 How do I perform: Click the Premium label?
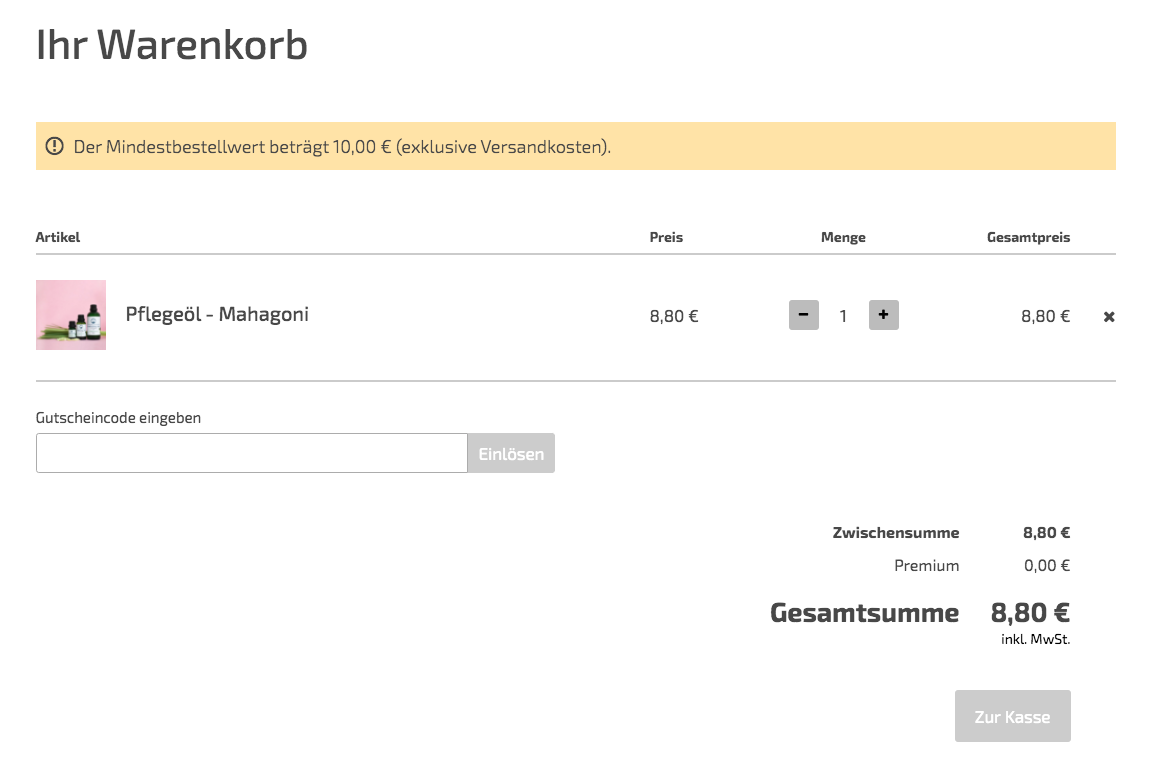coord(927,566)
